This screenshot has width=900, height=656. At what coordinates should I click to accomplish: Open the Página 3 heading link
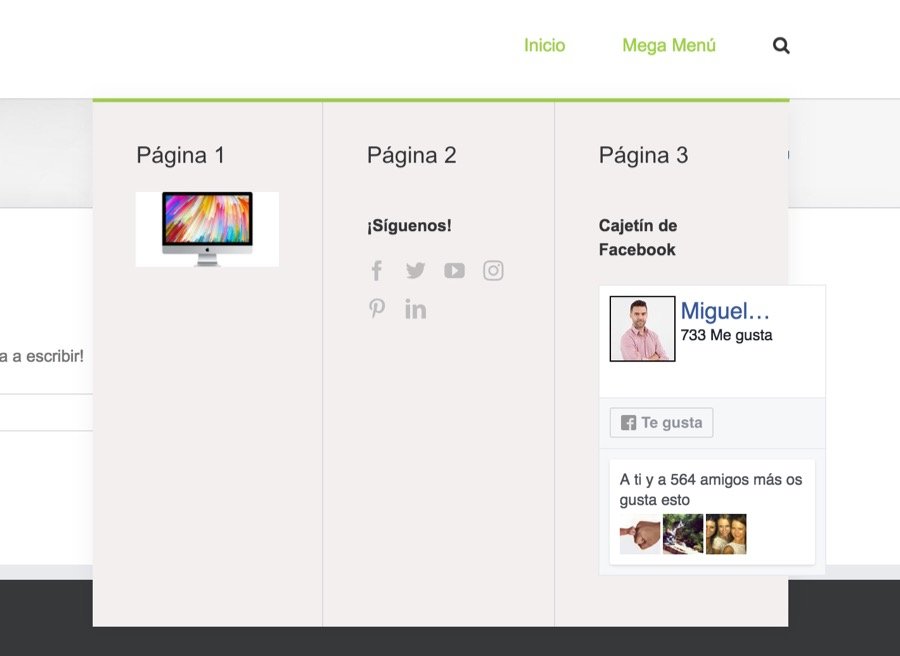(643, 155)
